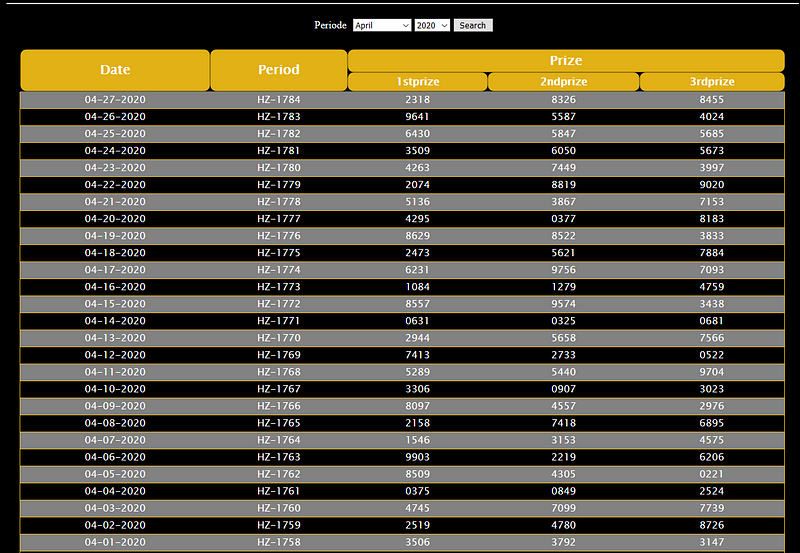The image size is (800, 553).
Task: Select date cell 04-26-2020
Action: 115,116
